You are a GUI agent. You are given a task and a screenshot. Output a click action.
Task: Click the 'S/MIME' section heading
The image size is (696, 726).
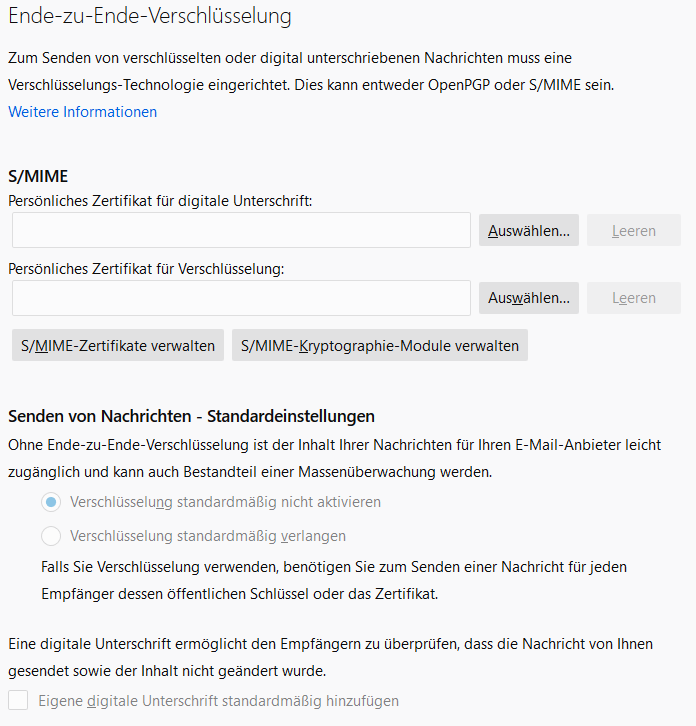tap(38, 176)
